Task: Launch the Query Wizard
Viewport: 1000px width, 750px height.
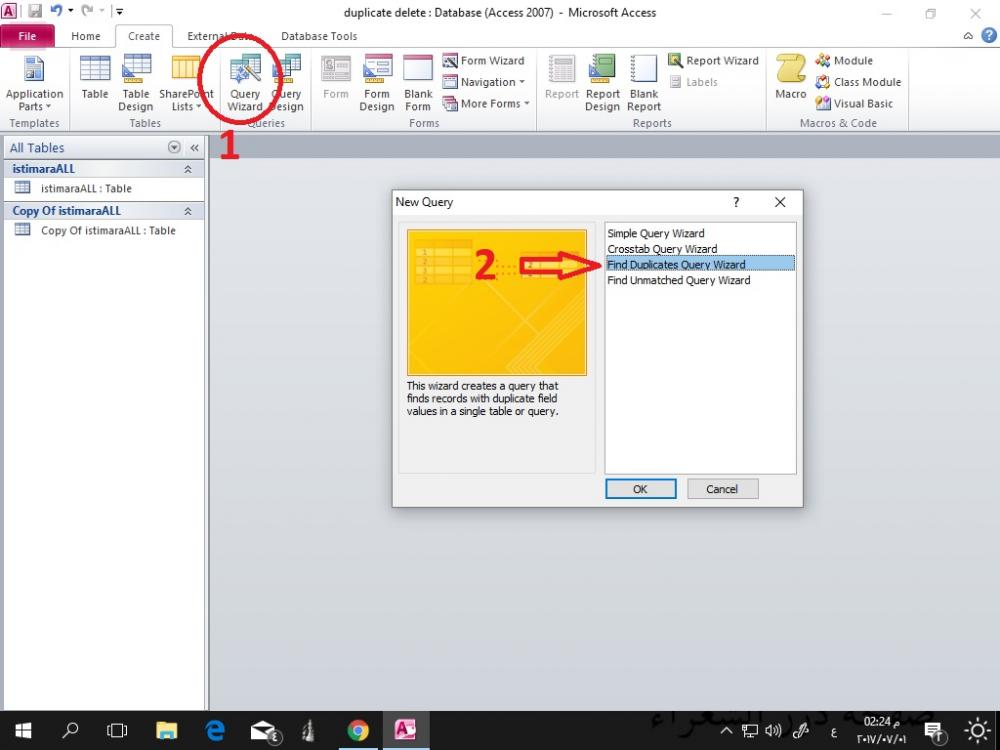Action: coord(245,84)
